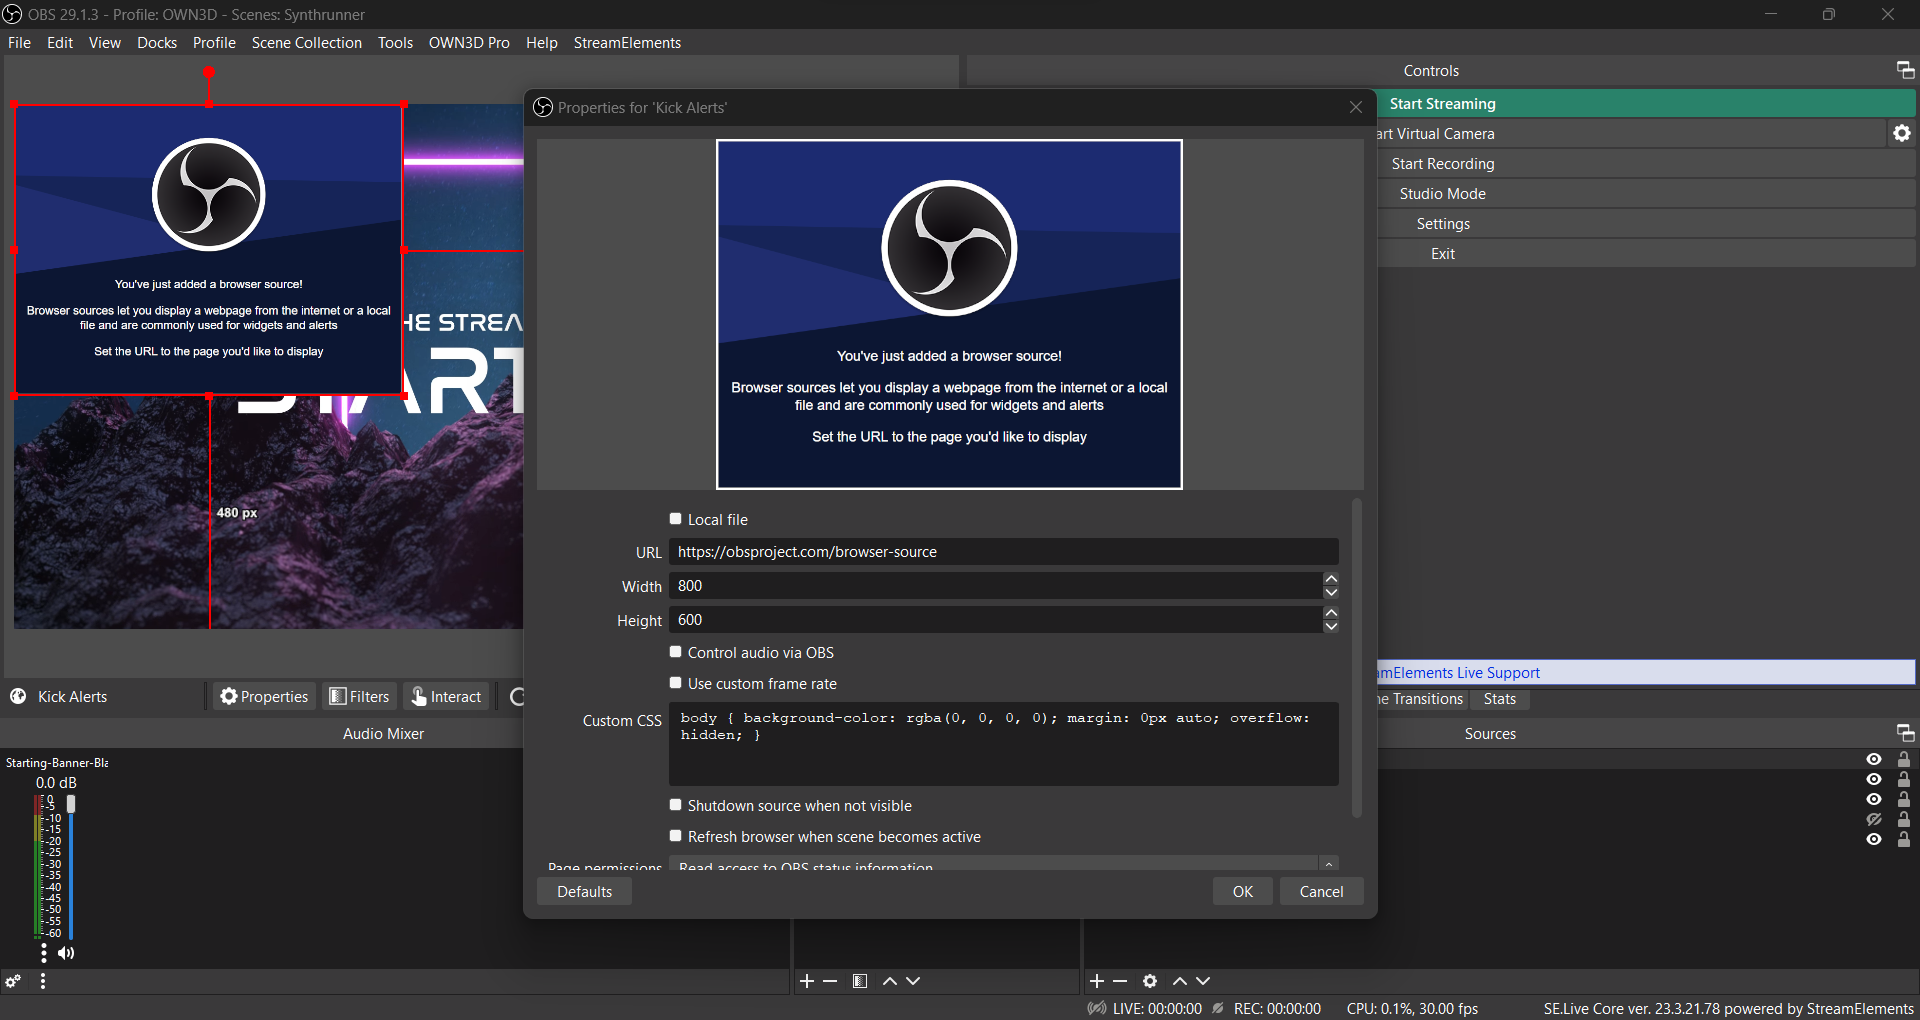This screenshot has width=1920, height=1020.
Task: Decrease Width with down stepper arrow
Action: point(1331,592)
